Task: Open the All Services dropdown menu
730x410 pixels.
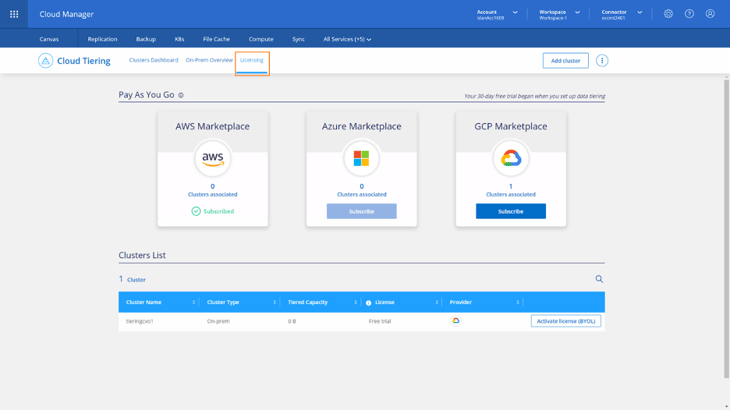Action: [347, 39]
